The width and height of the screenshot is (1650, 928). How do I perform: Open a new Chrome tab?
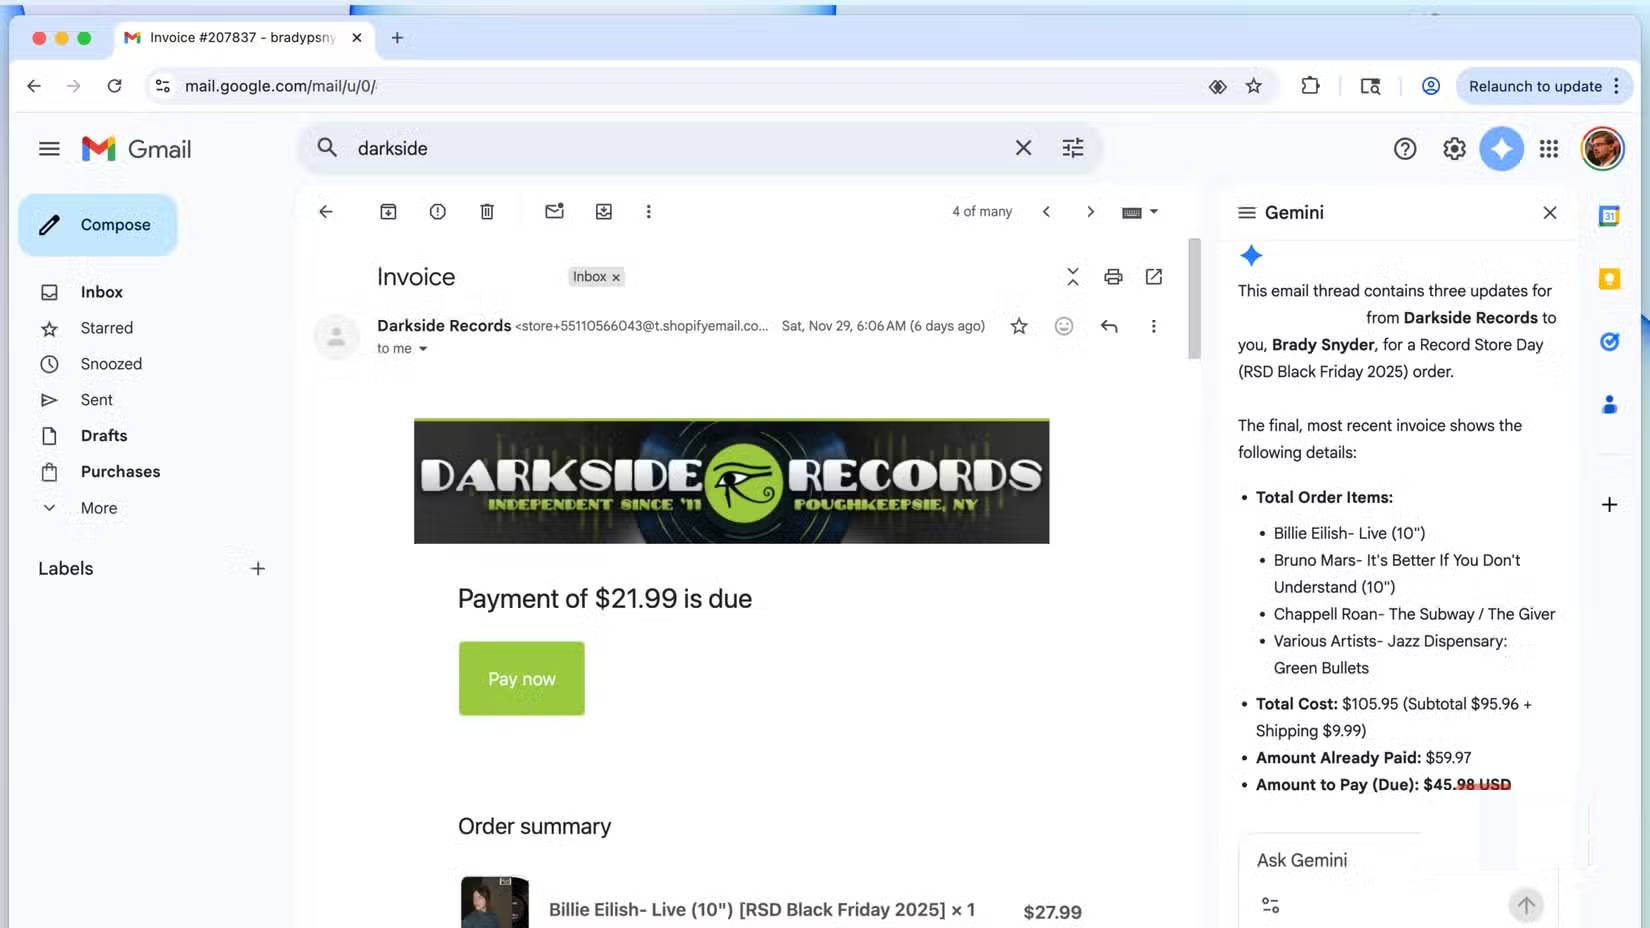397,37
